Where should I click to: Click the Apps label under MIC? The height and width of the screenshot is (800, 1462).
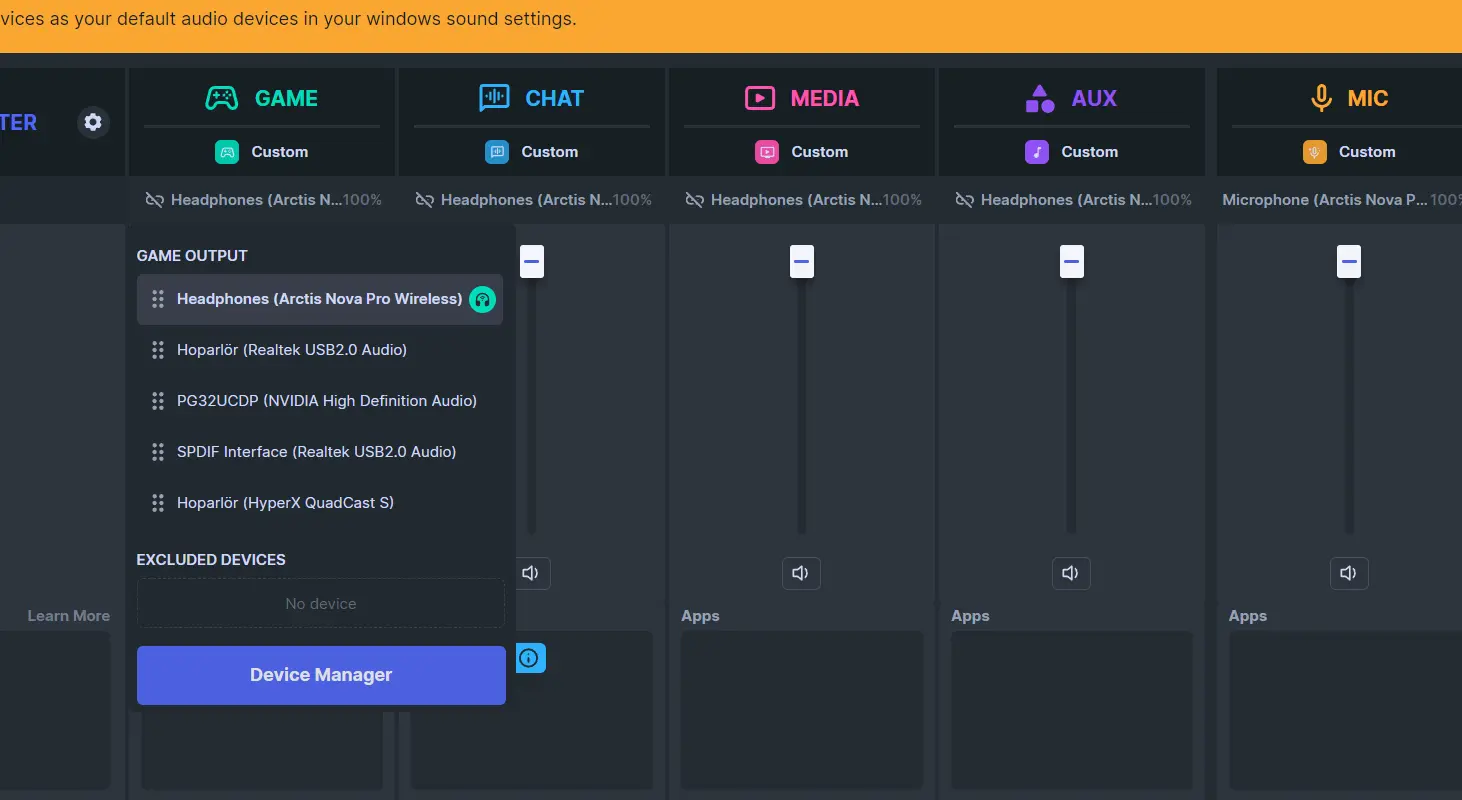pyautogui.click(x=1248, y=616)
